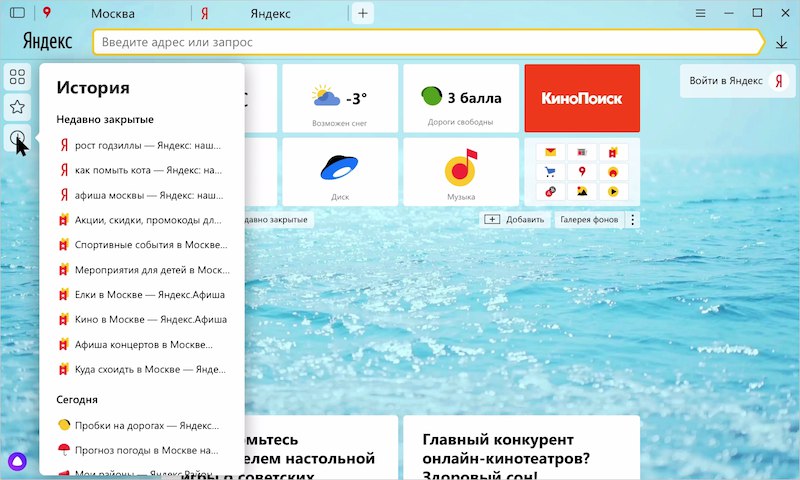
Task: Launch the Alice assistant purple icon
Action: point(17,462)
